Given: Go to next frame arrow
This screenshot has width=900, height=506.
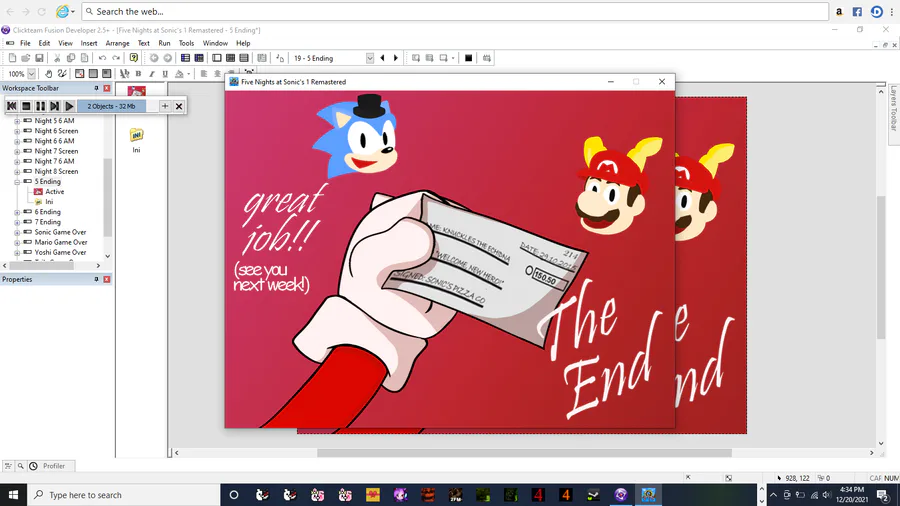Looking at the screenshot, I should click(395, 58).
